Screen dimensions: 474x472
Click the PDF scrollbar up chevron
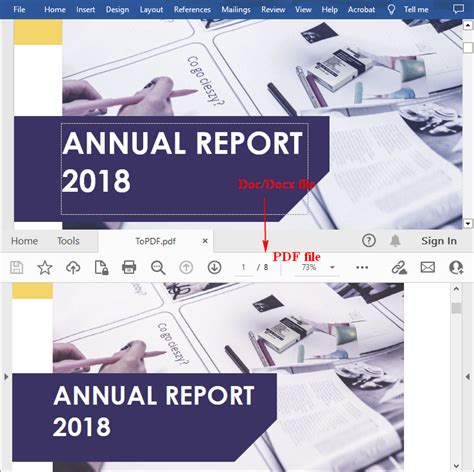point(456,289)
